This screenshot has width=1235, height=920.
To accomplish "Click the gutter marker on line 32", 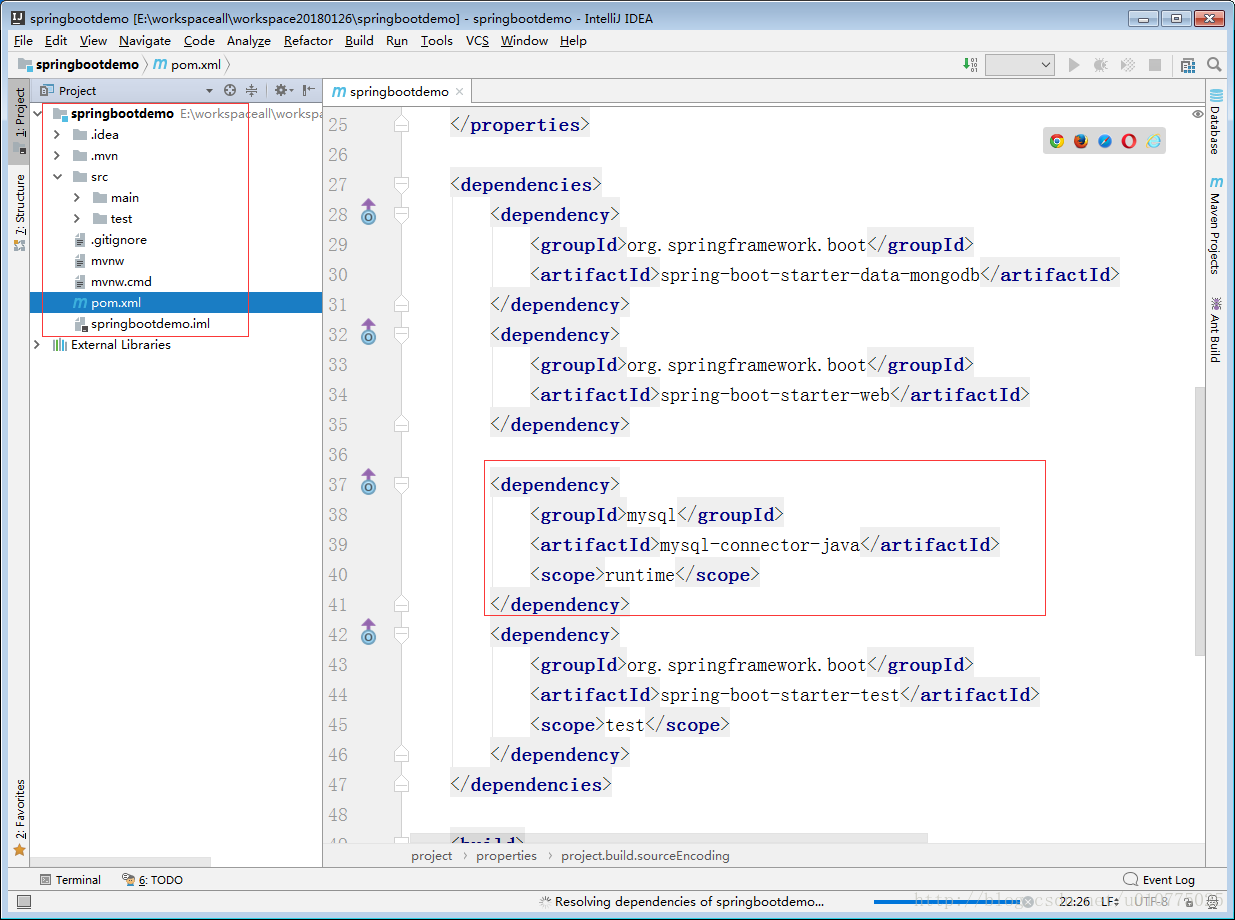I will pyautogui.click(x=368, y=331).
